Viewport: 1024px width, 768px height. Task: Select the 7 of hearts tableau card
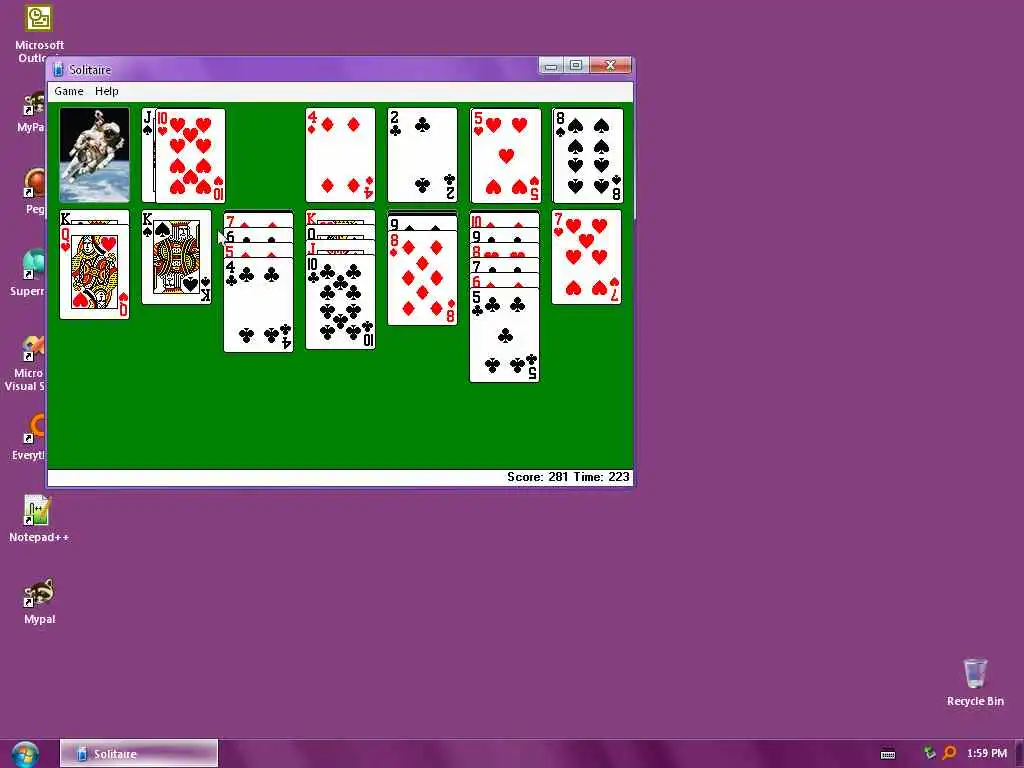(586, 257)
